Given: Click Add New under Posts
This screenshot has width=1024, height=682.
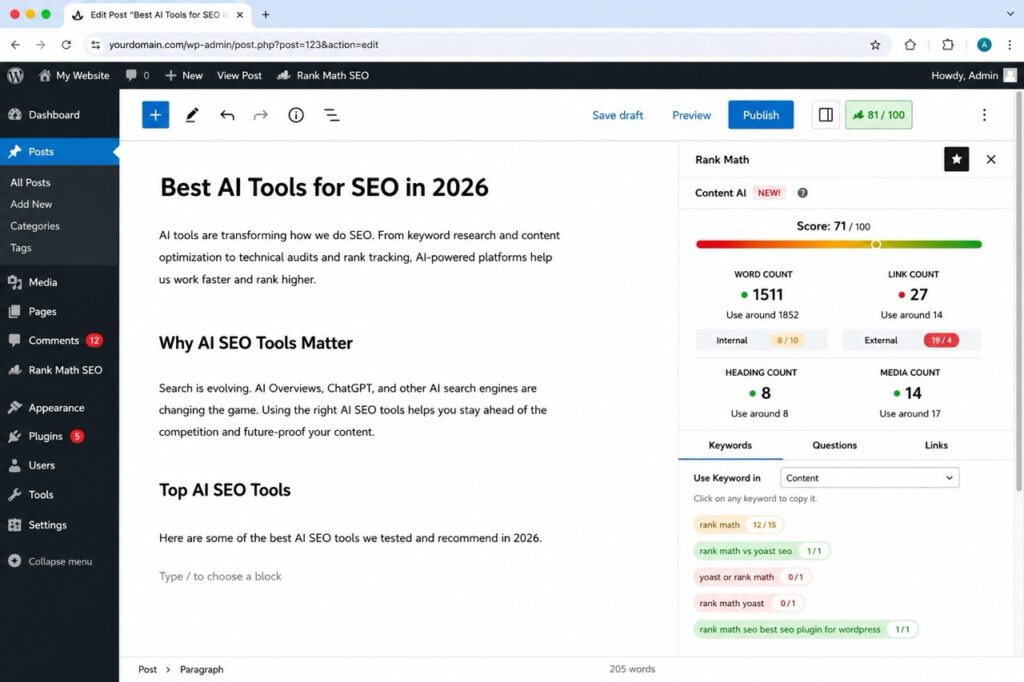Looking at the screenshot, I should [31, 204].
